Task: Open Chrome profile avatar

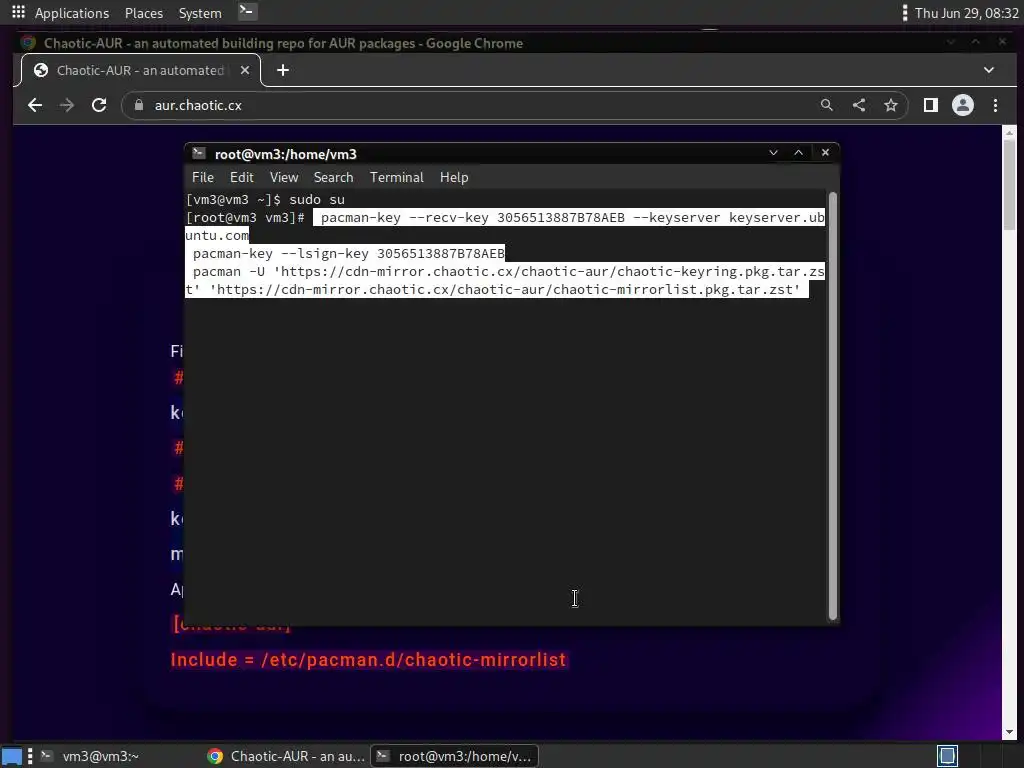Action: point(963,105)
